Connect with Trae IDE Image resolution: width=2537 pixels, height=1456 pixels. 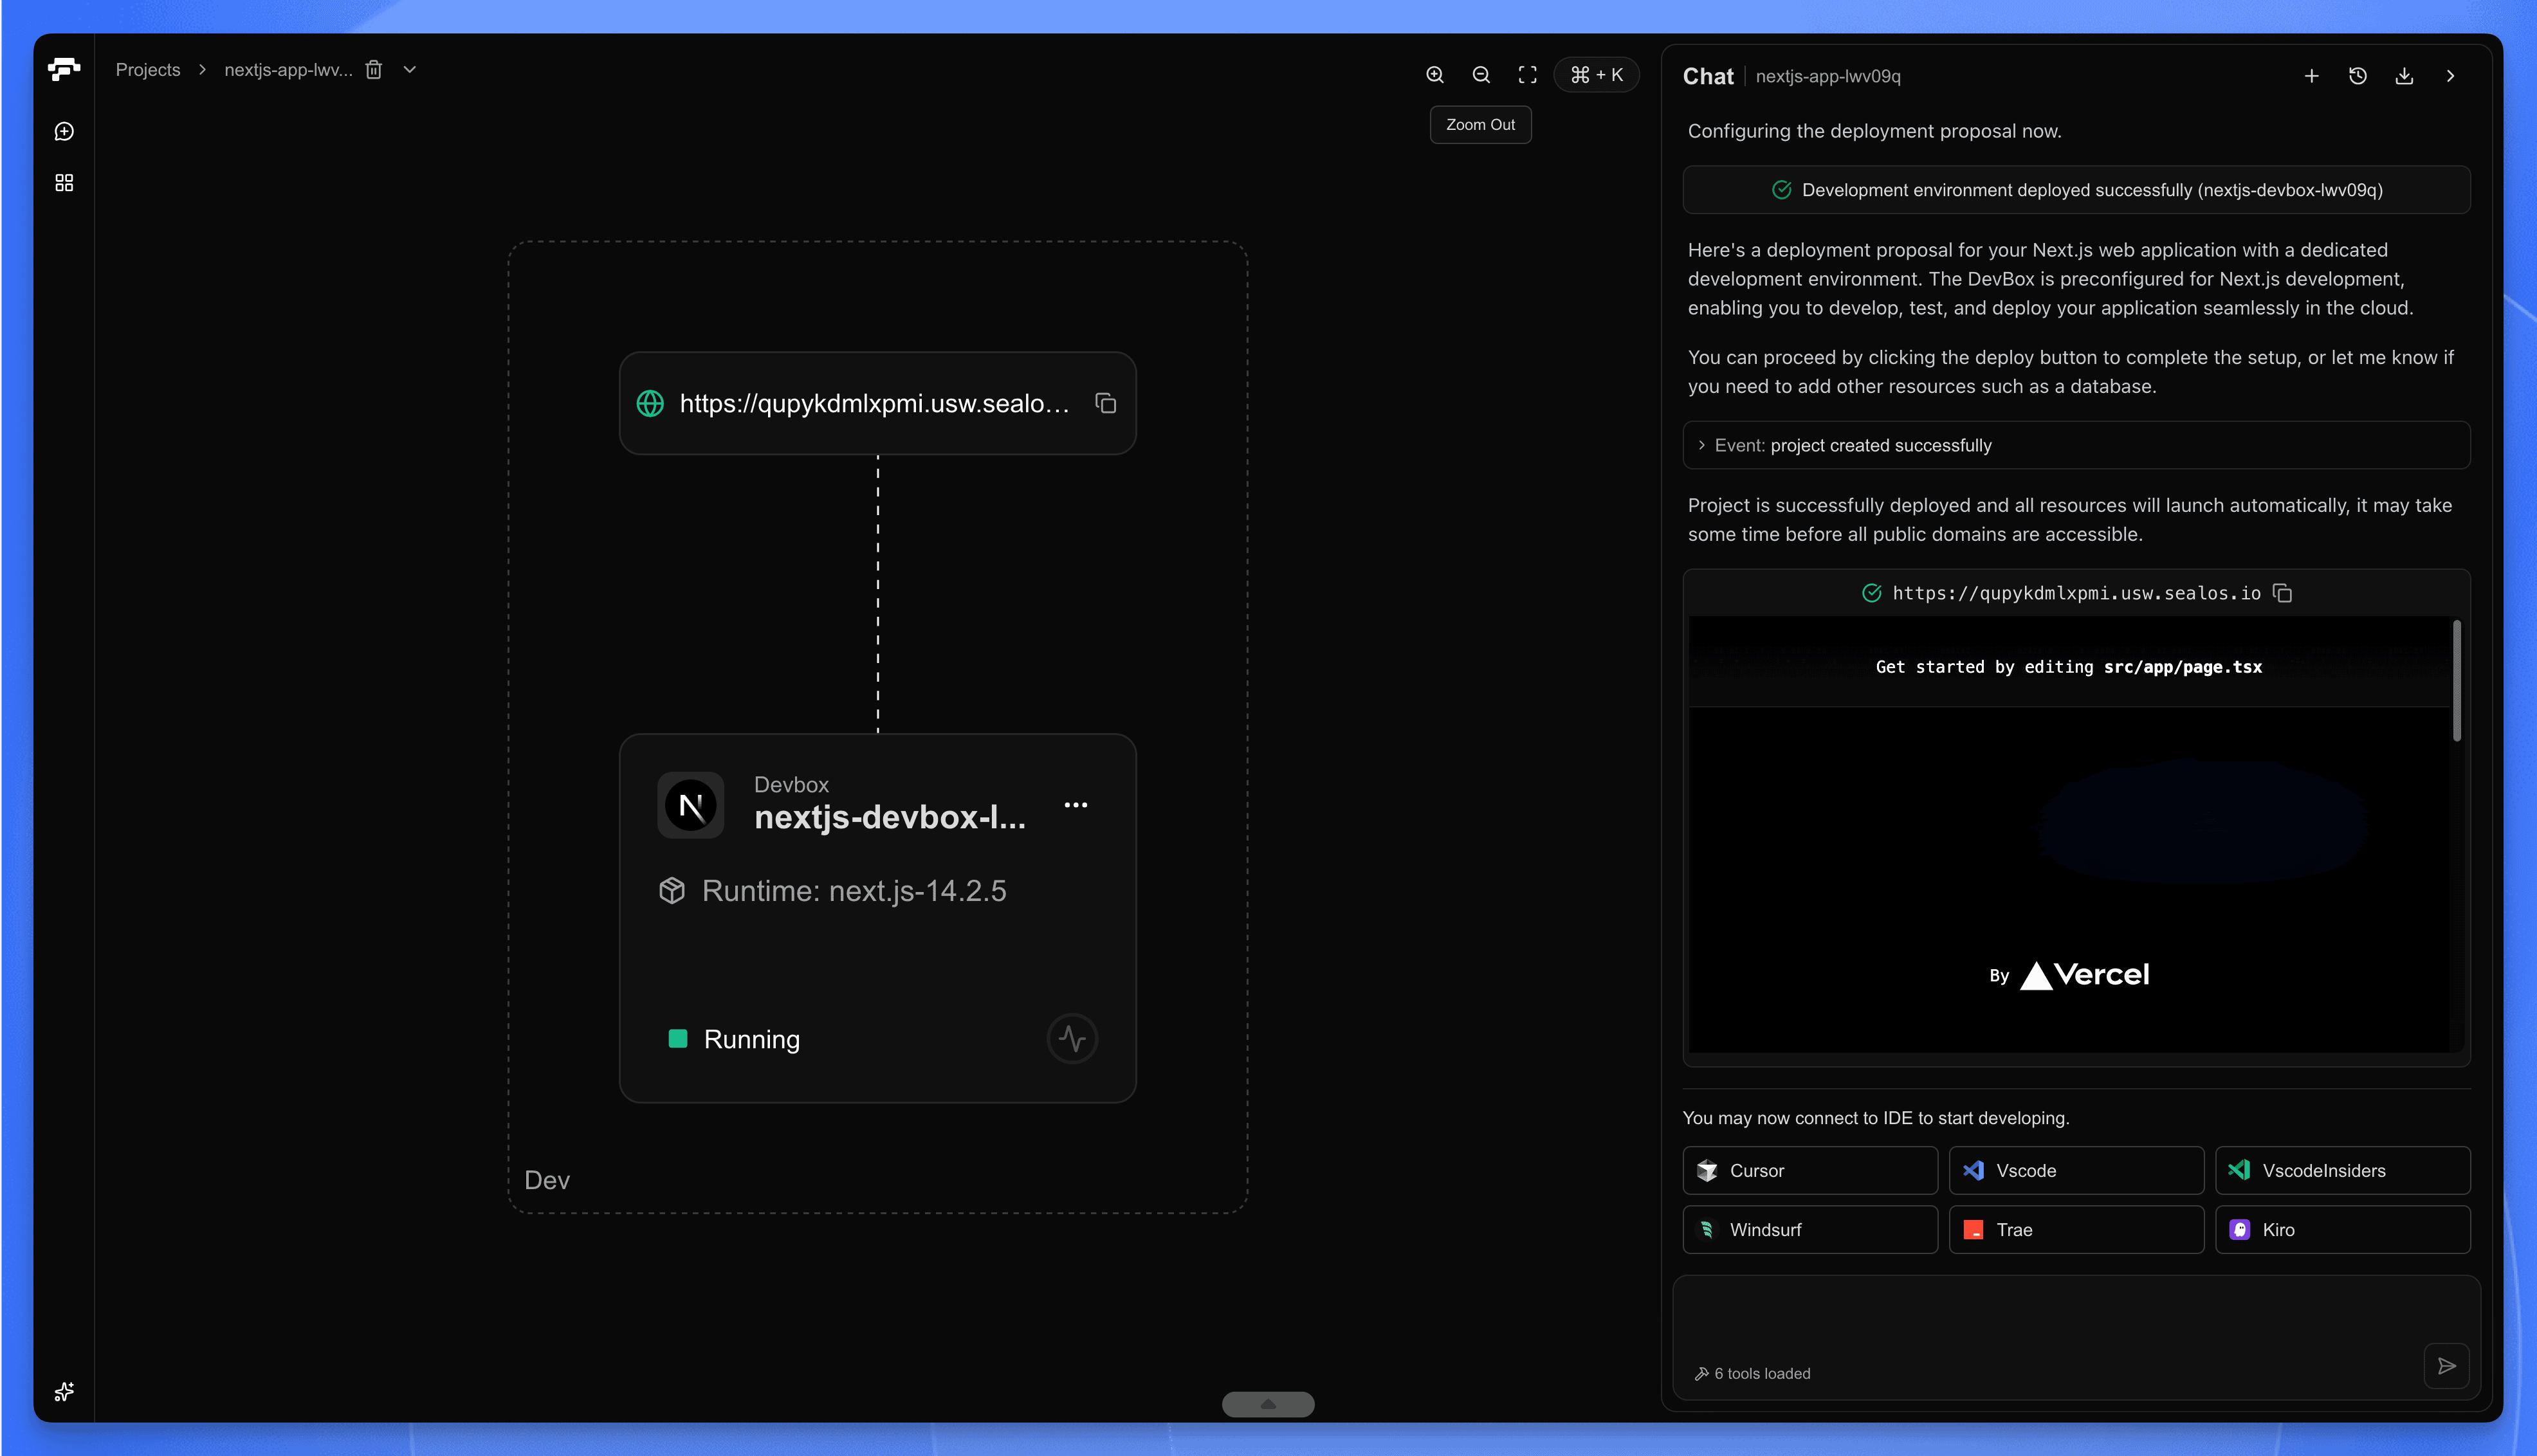tap(2076, 1229)
